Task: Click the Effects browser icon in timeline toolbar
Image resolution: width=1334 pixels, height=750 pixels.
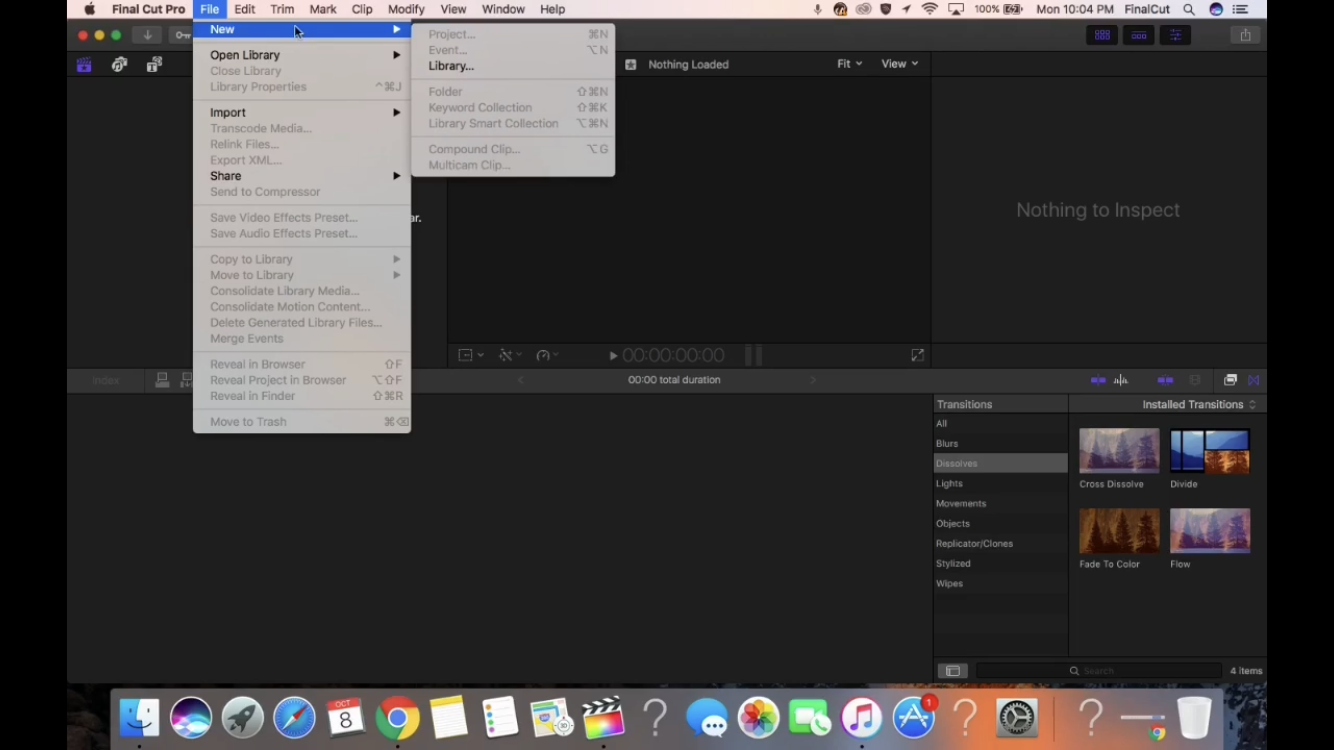Action: coord(1230,380)
